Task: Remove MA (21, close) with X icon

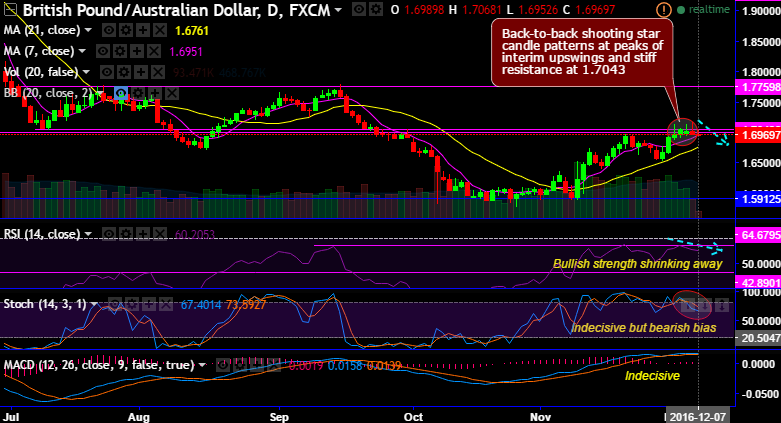Action: pyautogui.click(x=159, y=30)
